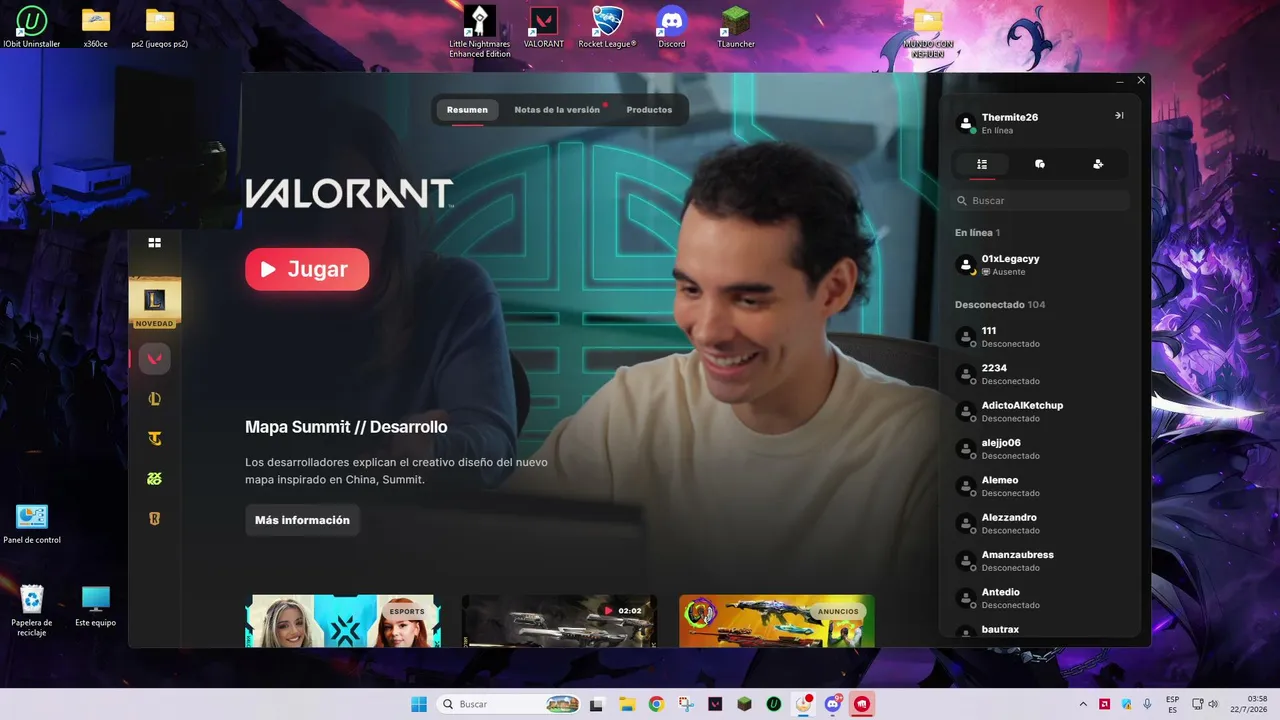Open File Explorer from the taskbar
1280x720 pixels.
tap(626, 704)
